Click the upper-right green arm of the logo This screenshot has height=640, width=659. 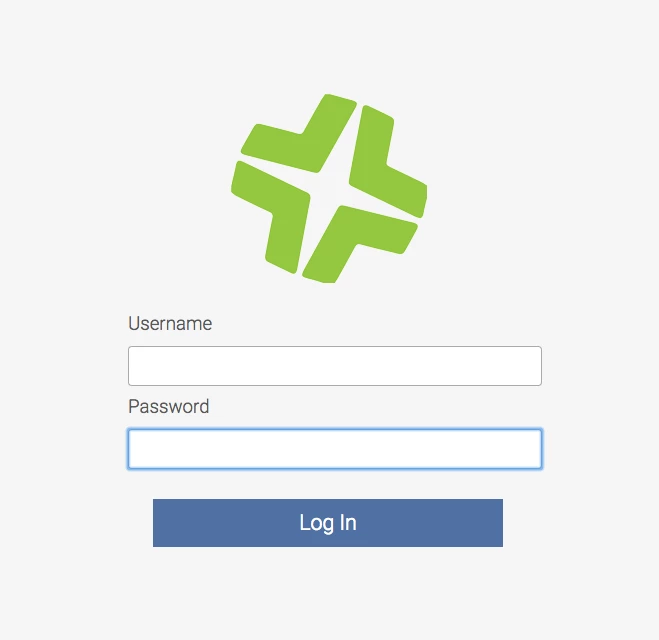[x=385, y=162]
